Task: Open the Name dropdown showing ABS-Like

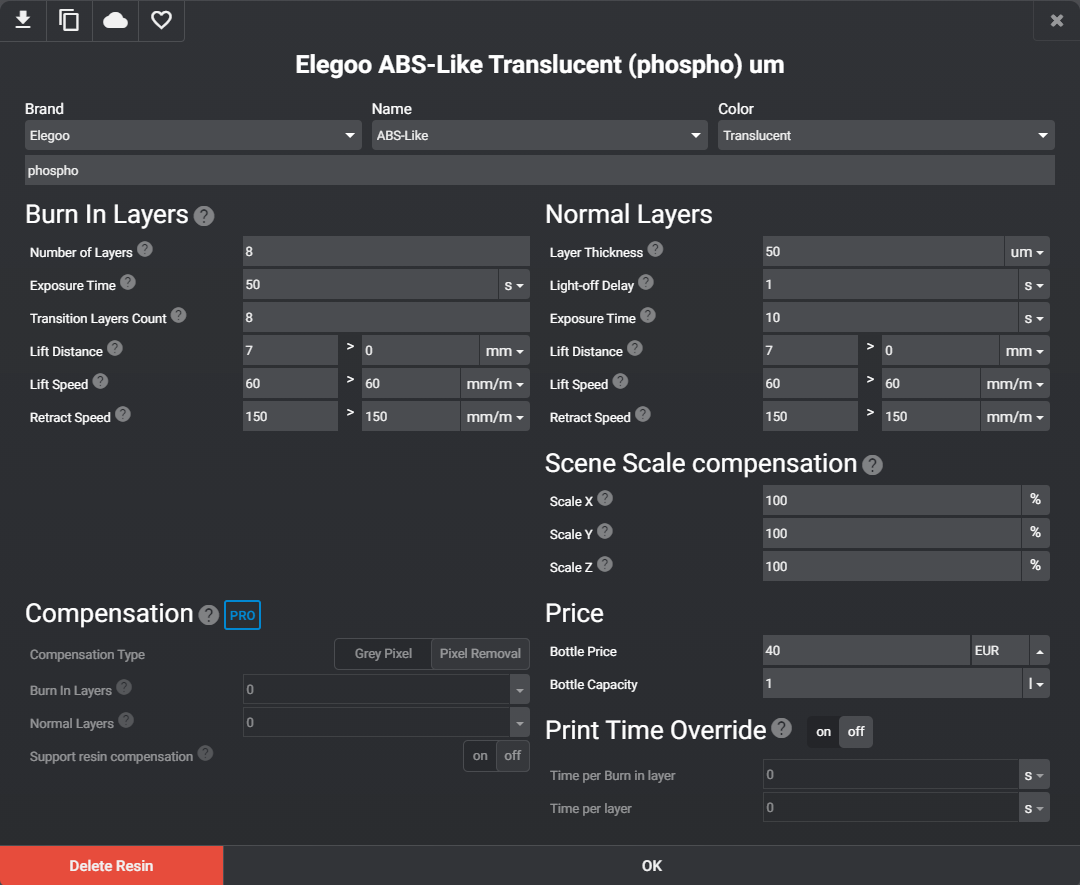Action: coord(539,136)
